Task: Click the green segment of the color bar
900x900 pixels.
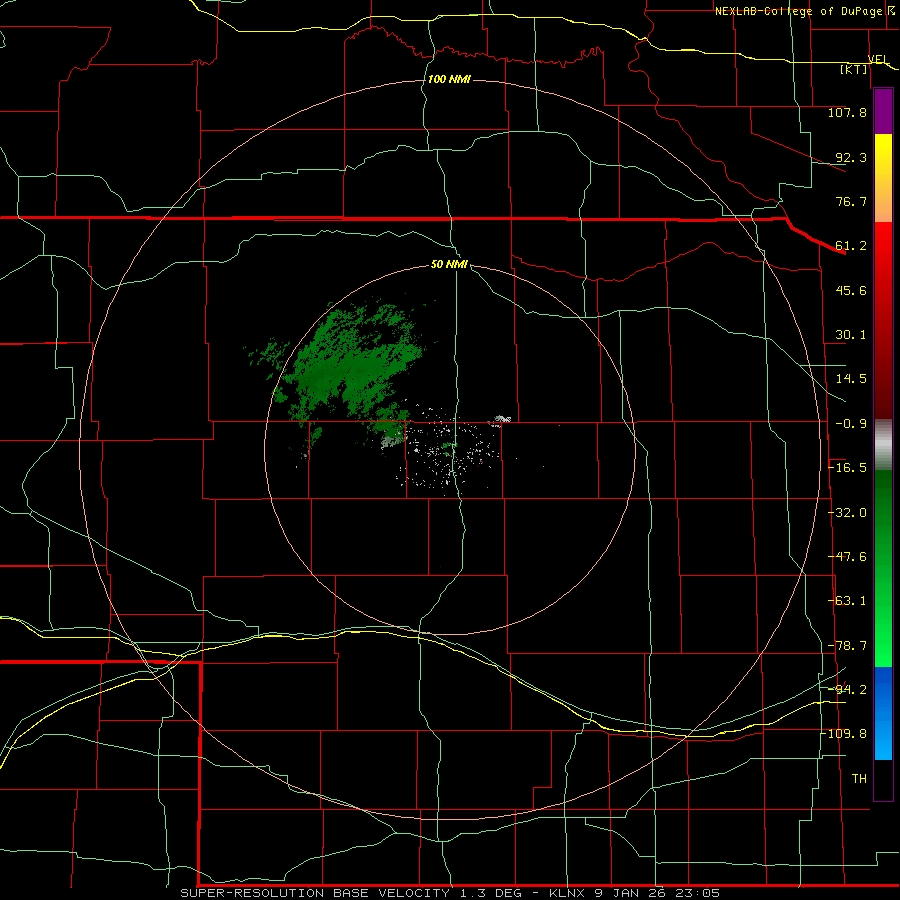Action: coord(883,568)
